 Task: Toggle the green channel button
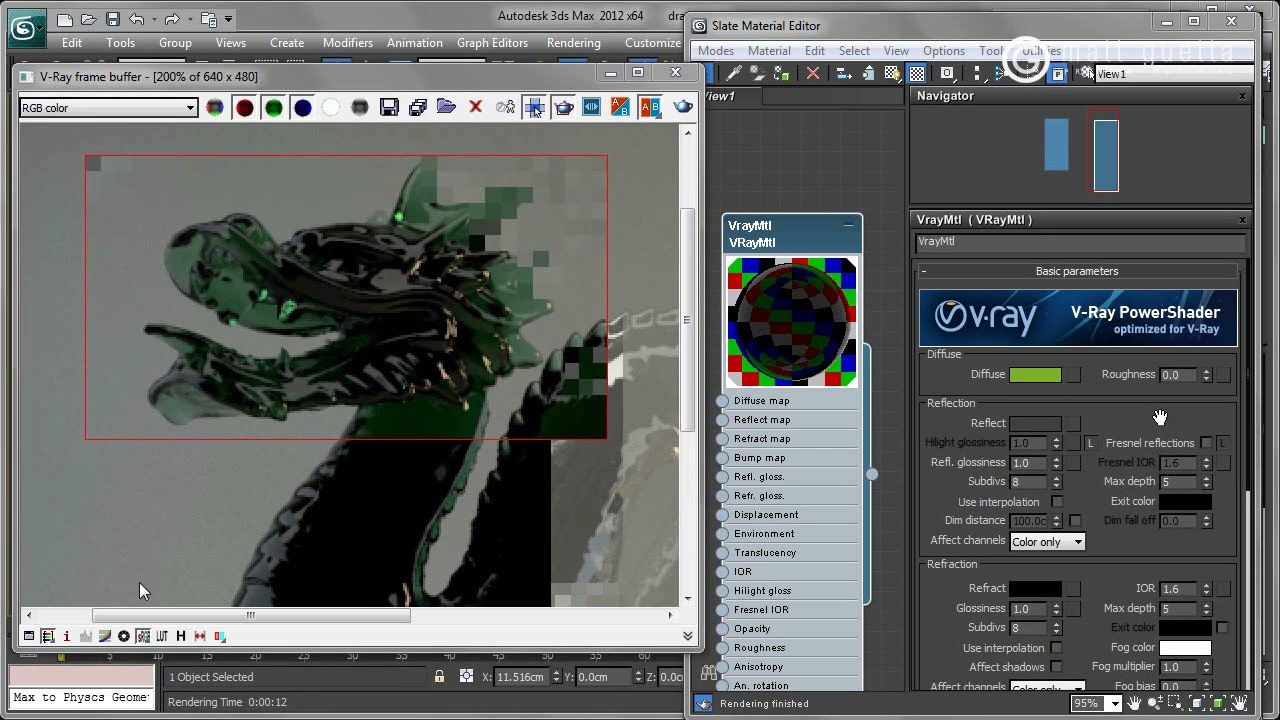273,108
